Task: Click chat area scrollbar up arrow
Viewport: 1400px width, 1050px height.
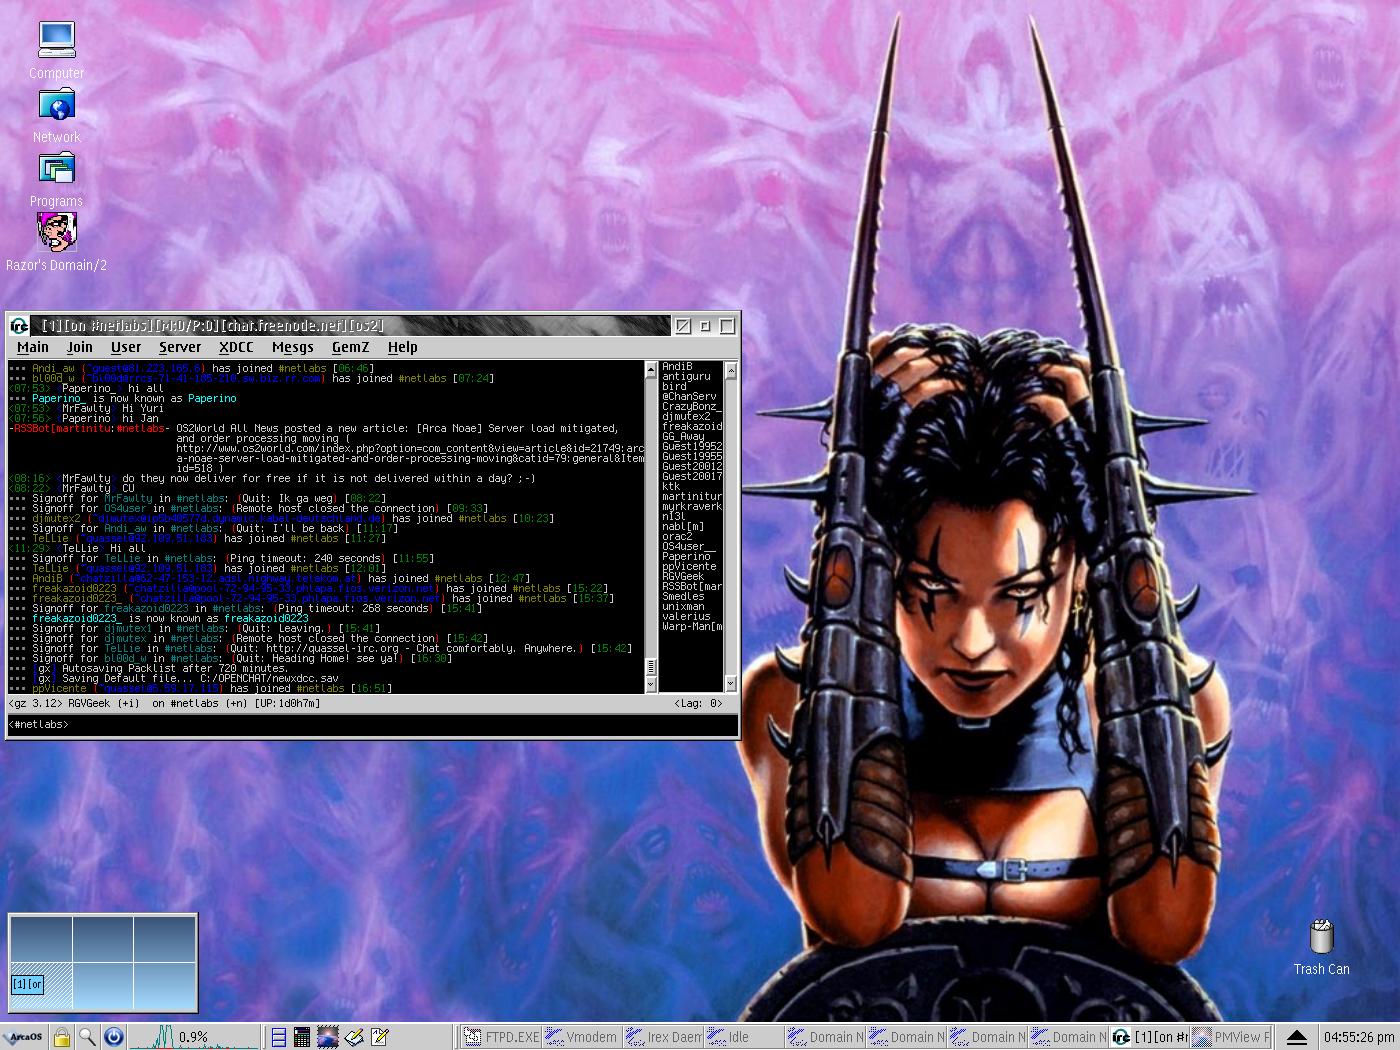Action: [x=651, y=369]
